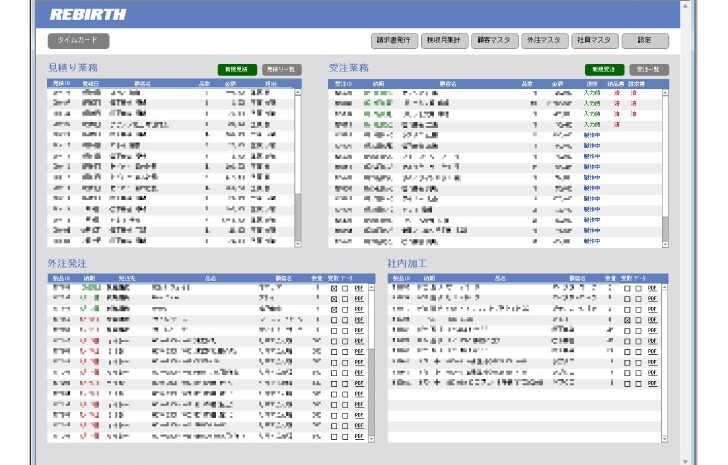This screenshot has height=465, width=728.
Task: Open PDF link in last 外注発注 row
Action: click(x=359, y=437)
